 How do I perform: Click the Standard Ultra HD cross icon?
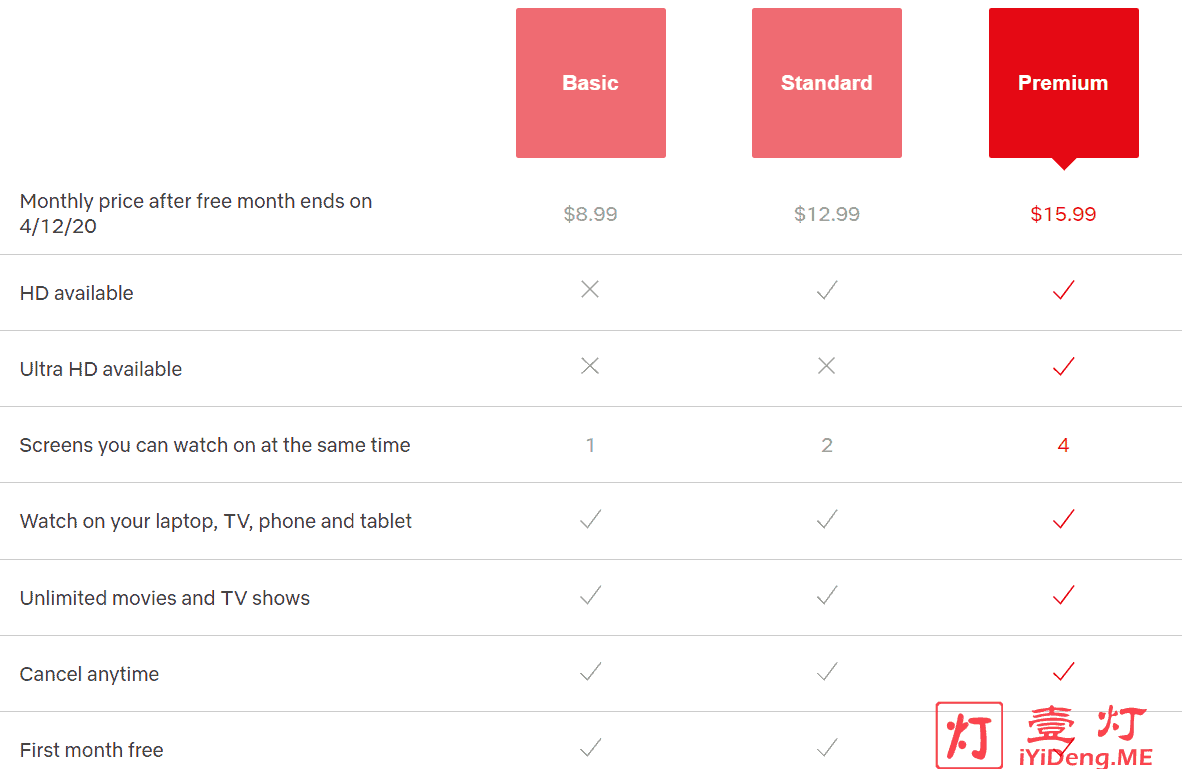[827, 366]
